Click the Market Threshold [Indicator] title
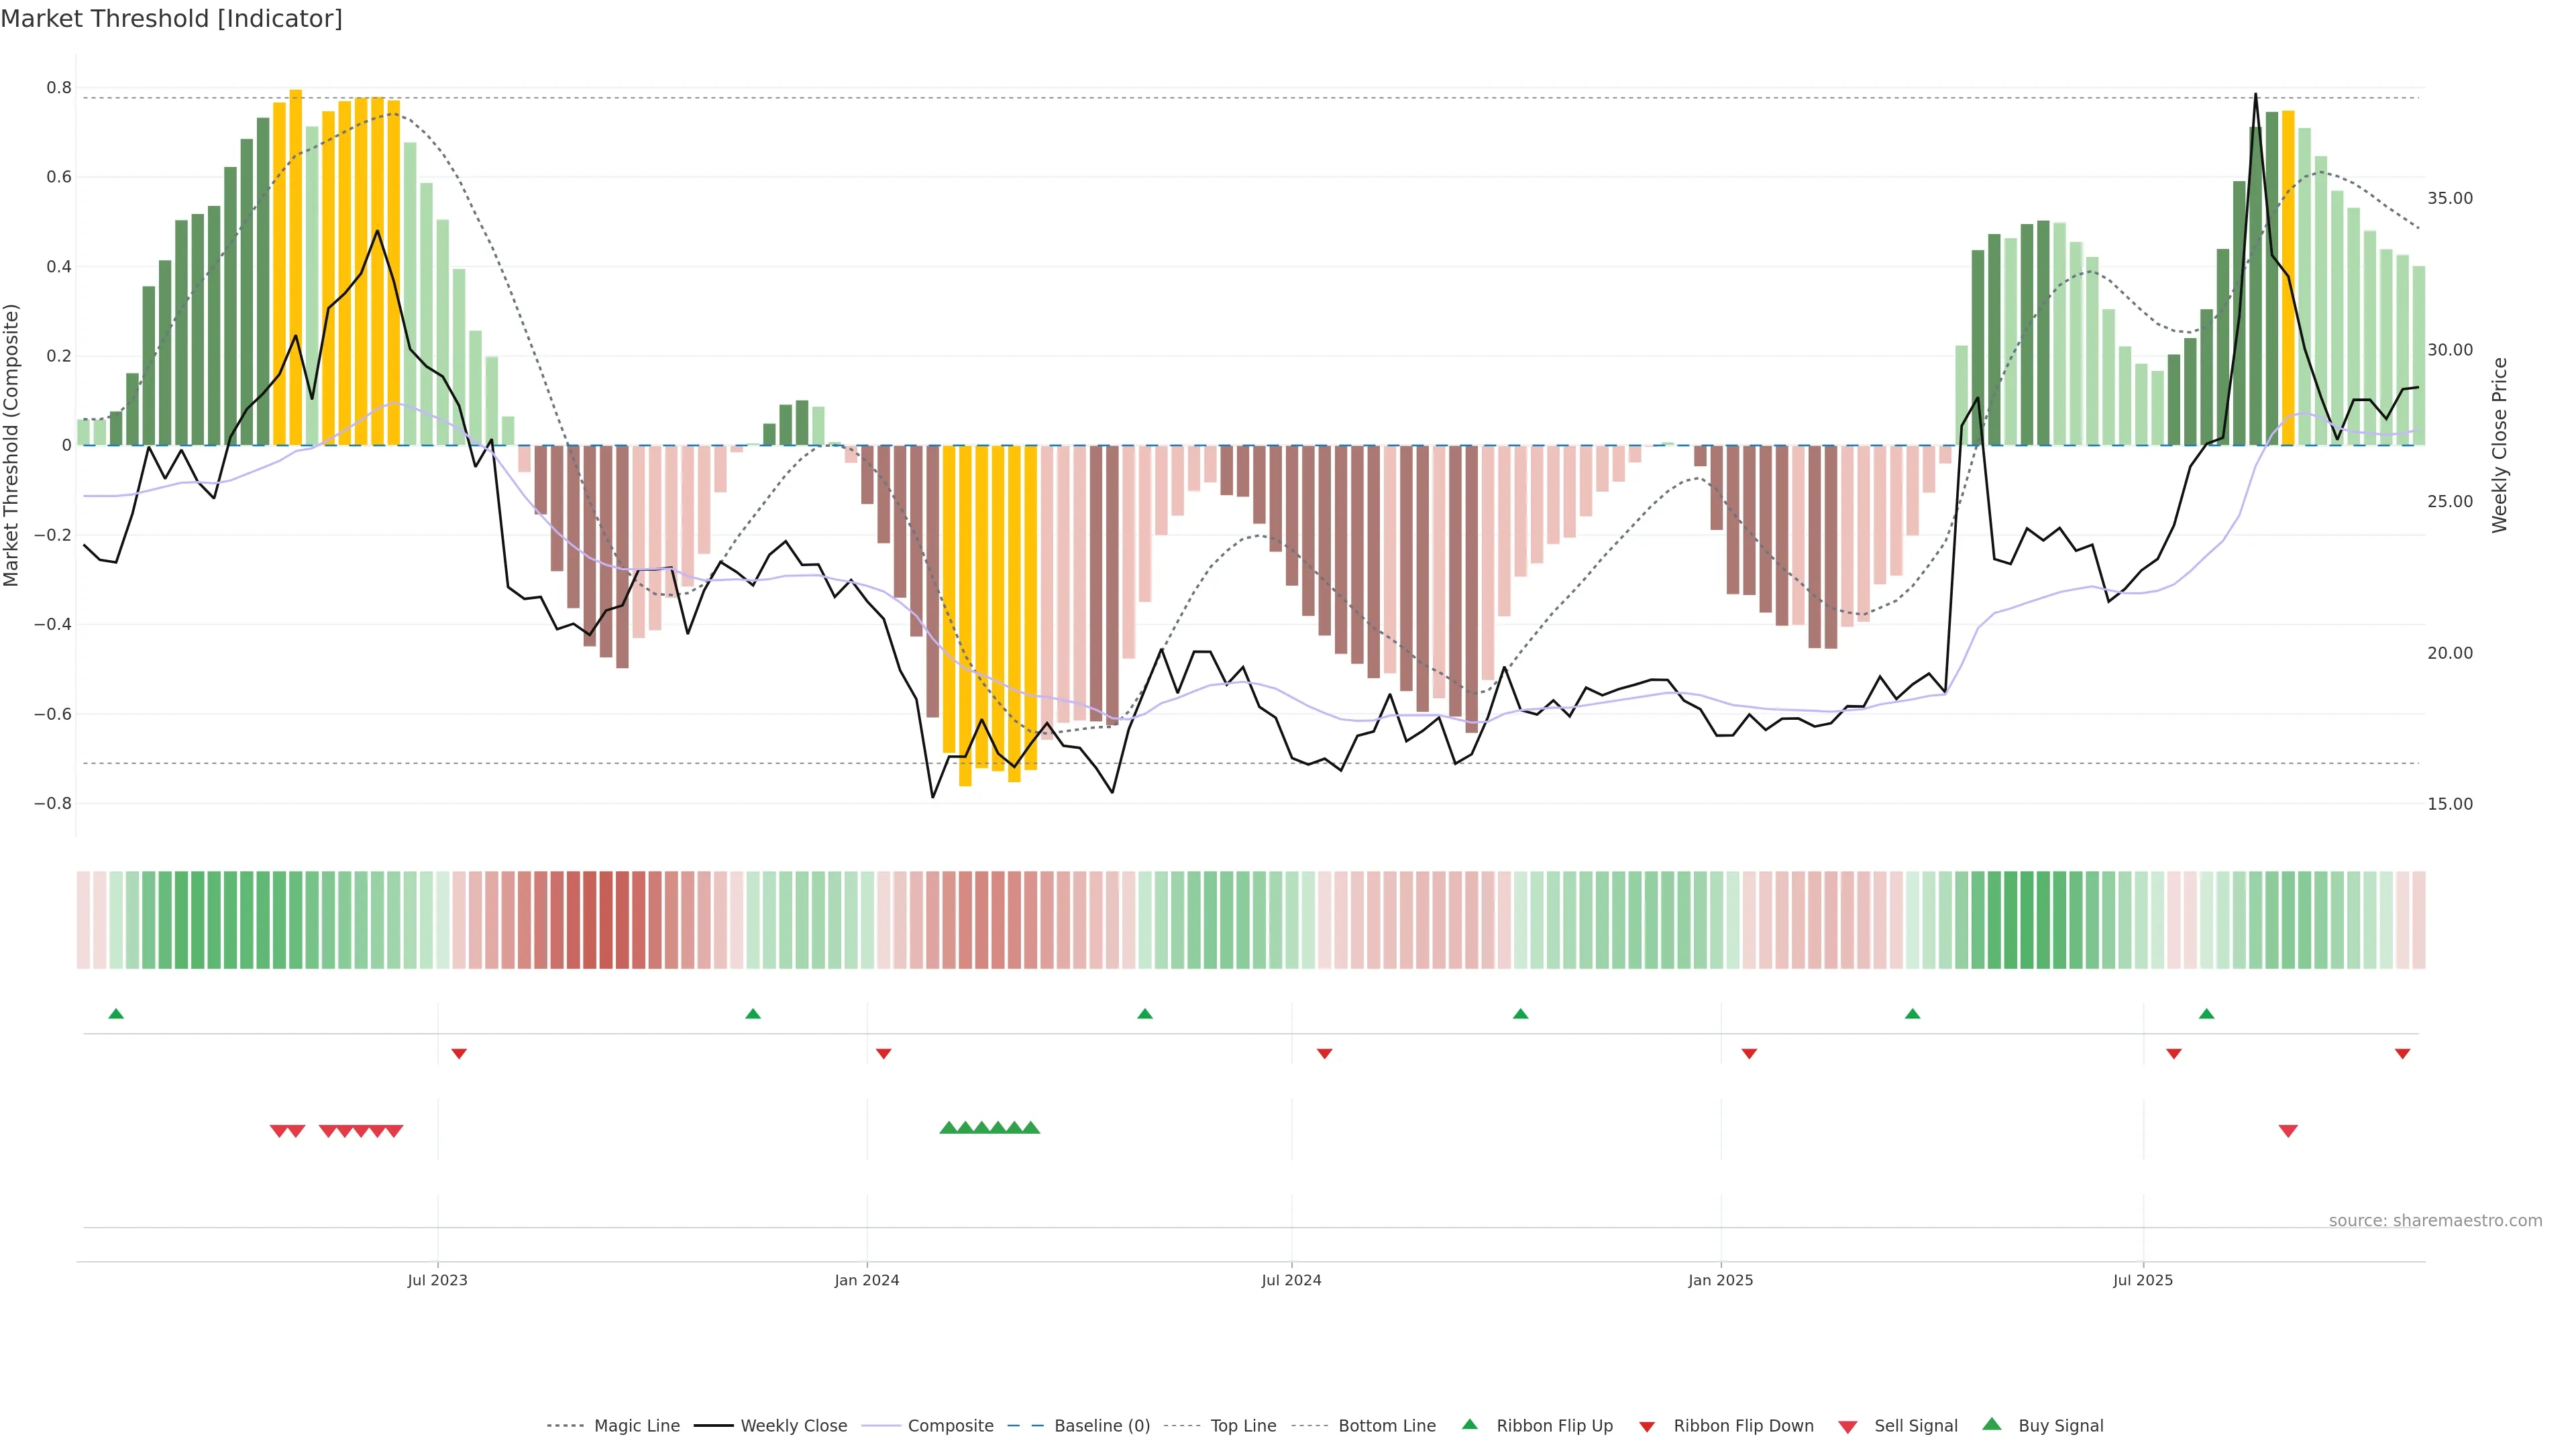The width and height of the screenshot is (2576, 1449). [171, 19]
